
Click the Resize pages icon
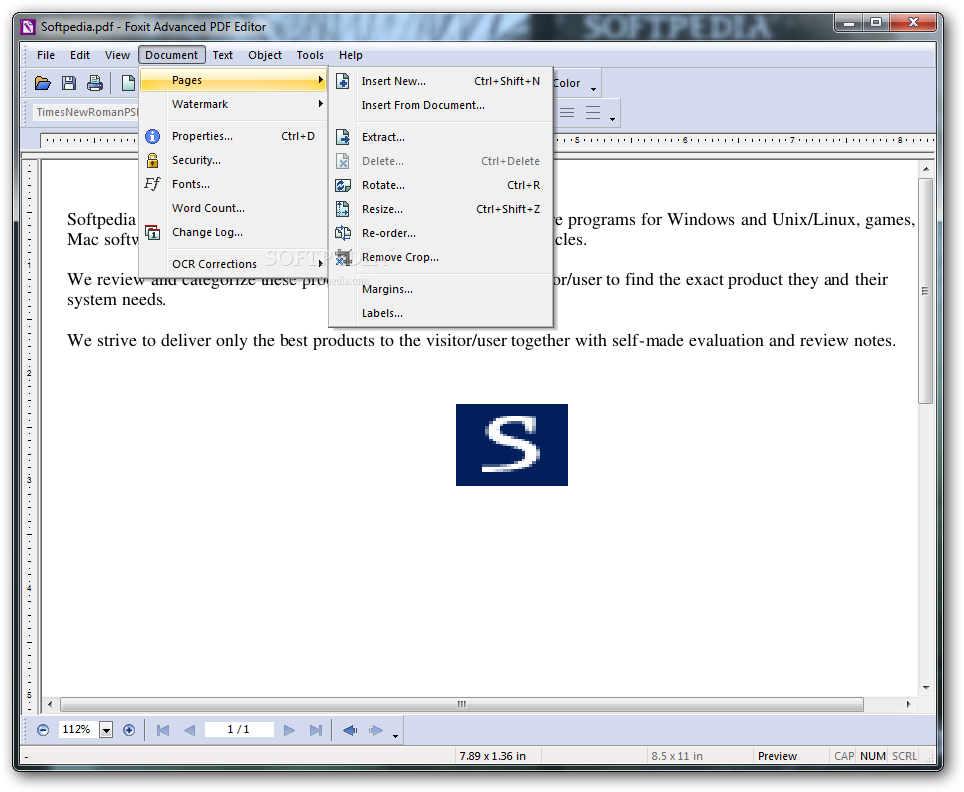[x=343, y=209]
